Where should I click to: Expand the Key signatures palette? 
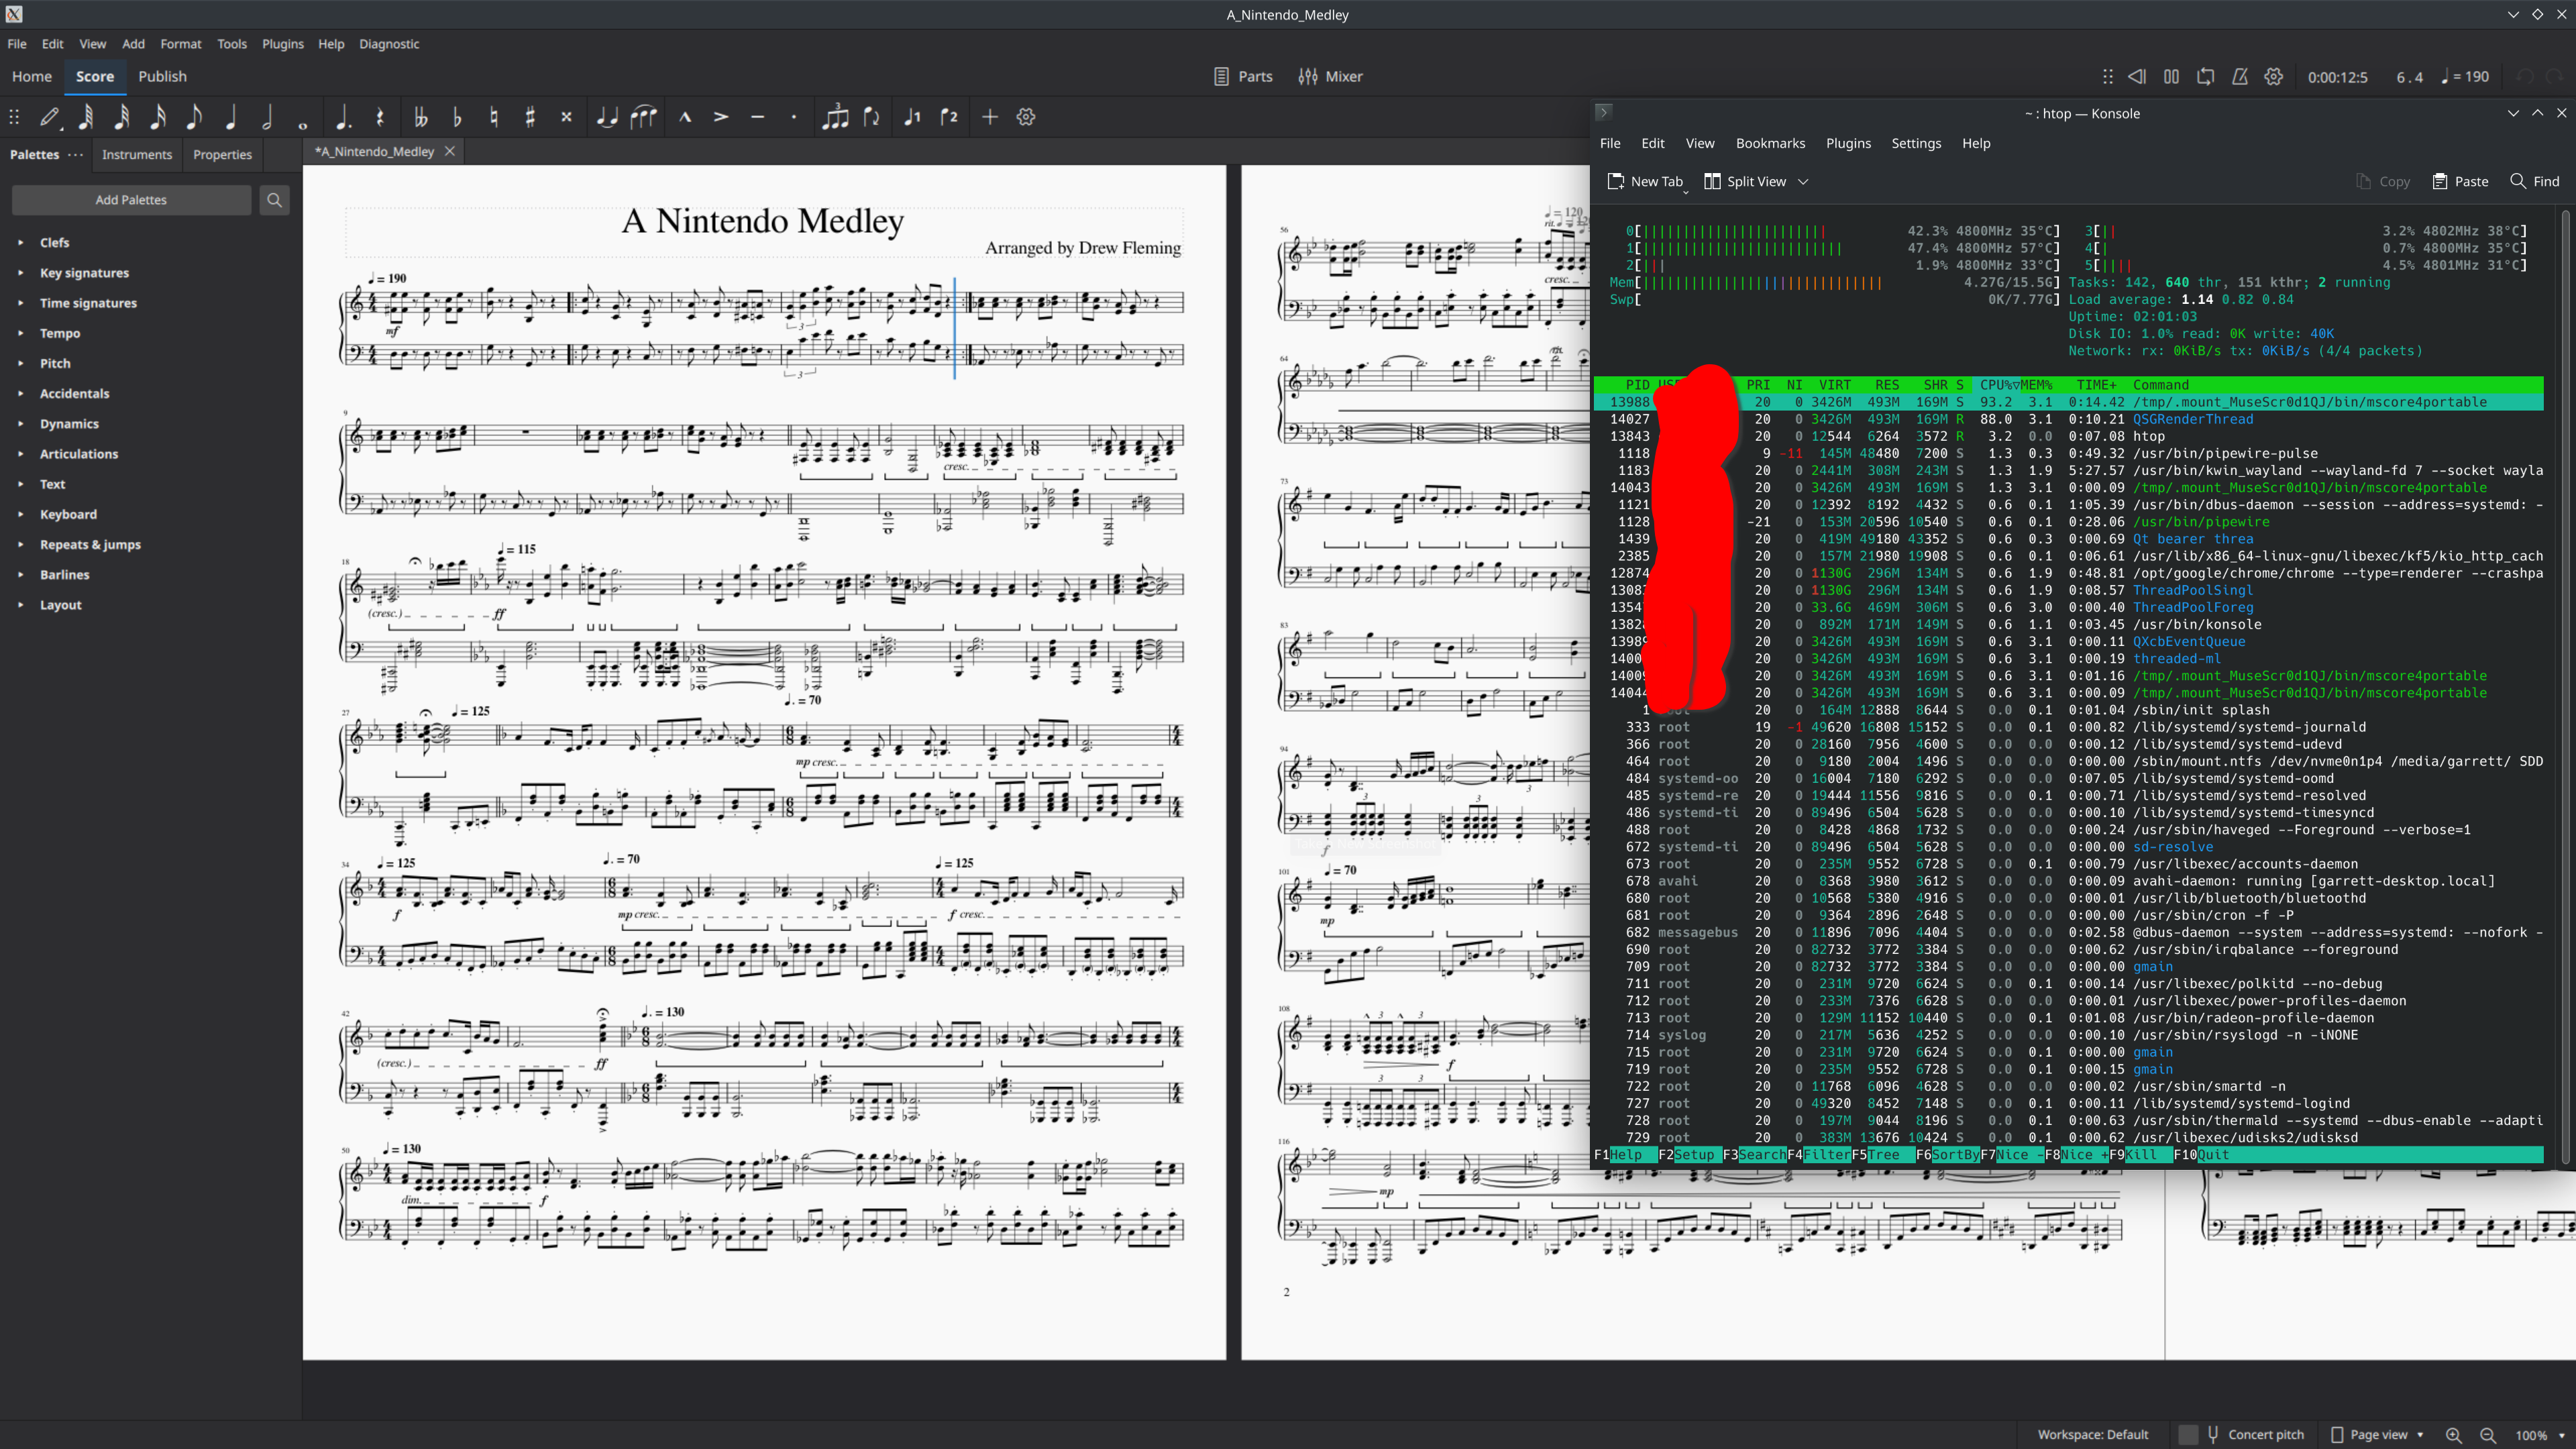[84, 273]
